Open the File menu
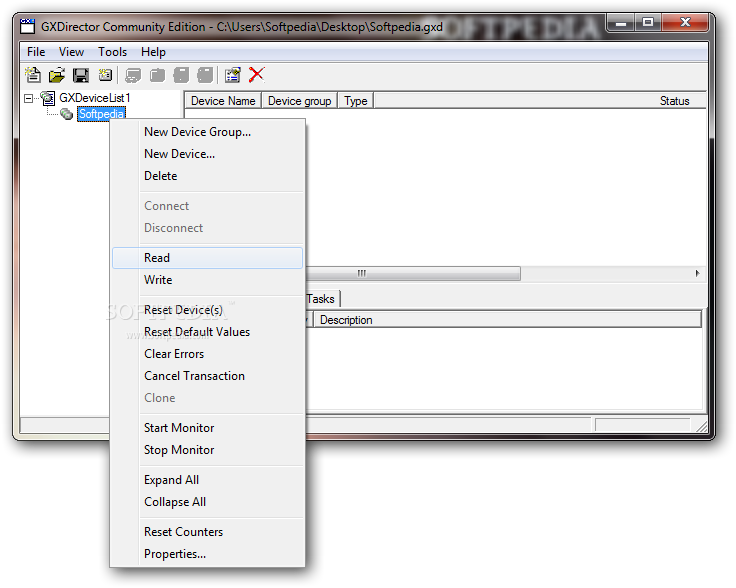Screen dimensions: 736x588 (x=36, y=52)
